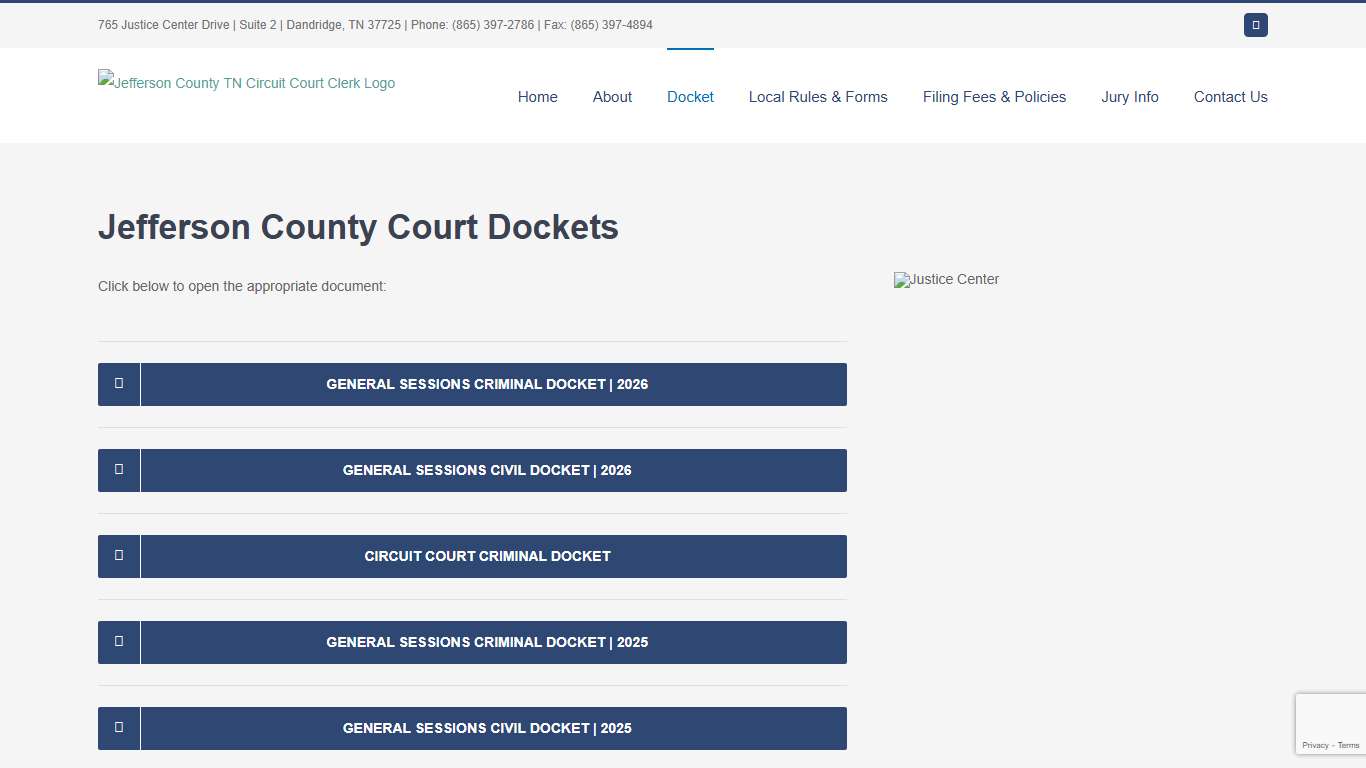Click the Jefferson County Circuit Court Clerk logo
The height and width of the screenshot is (768, 1366).
pyautogui.click(x=246, y=83)
